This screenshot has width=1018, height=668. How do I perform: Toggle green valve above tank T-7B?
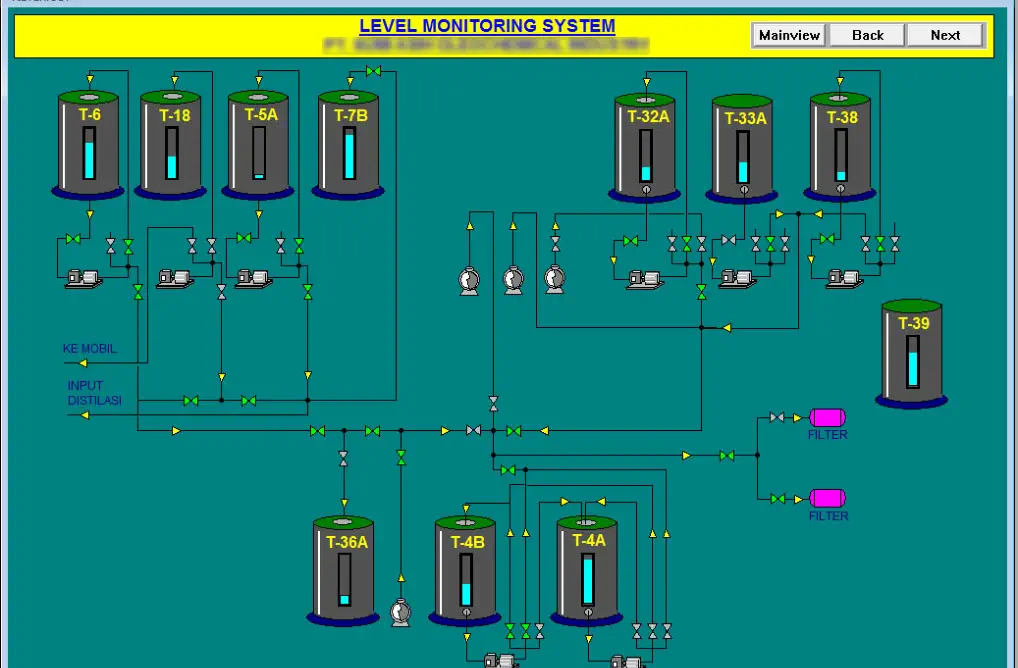click(x=373, y=71)
